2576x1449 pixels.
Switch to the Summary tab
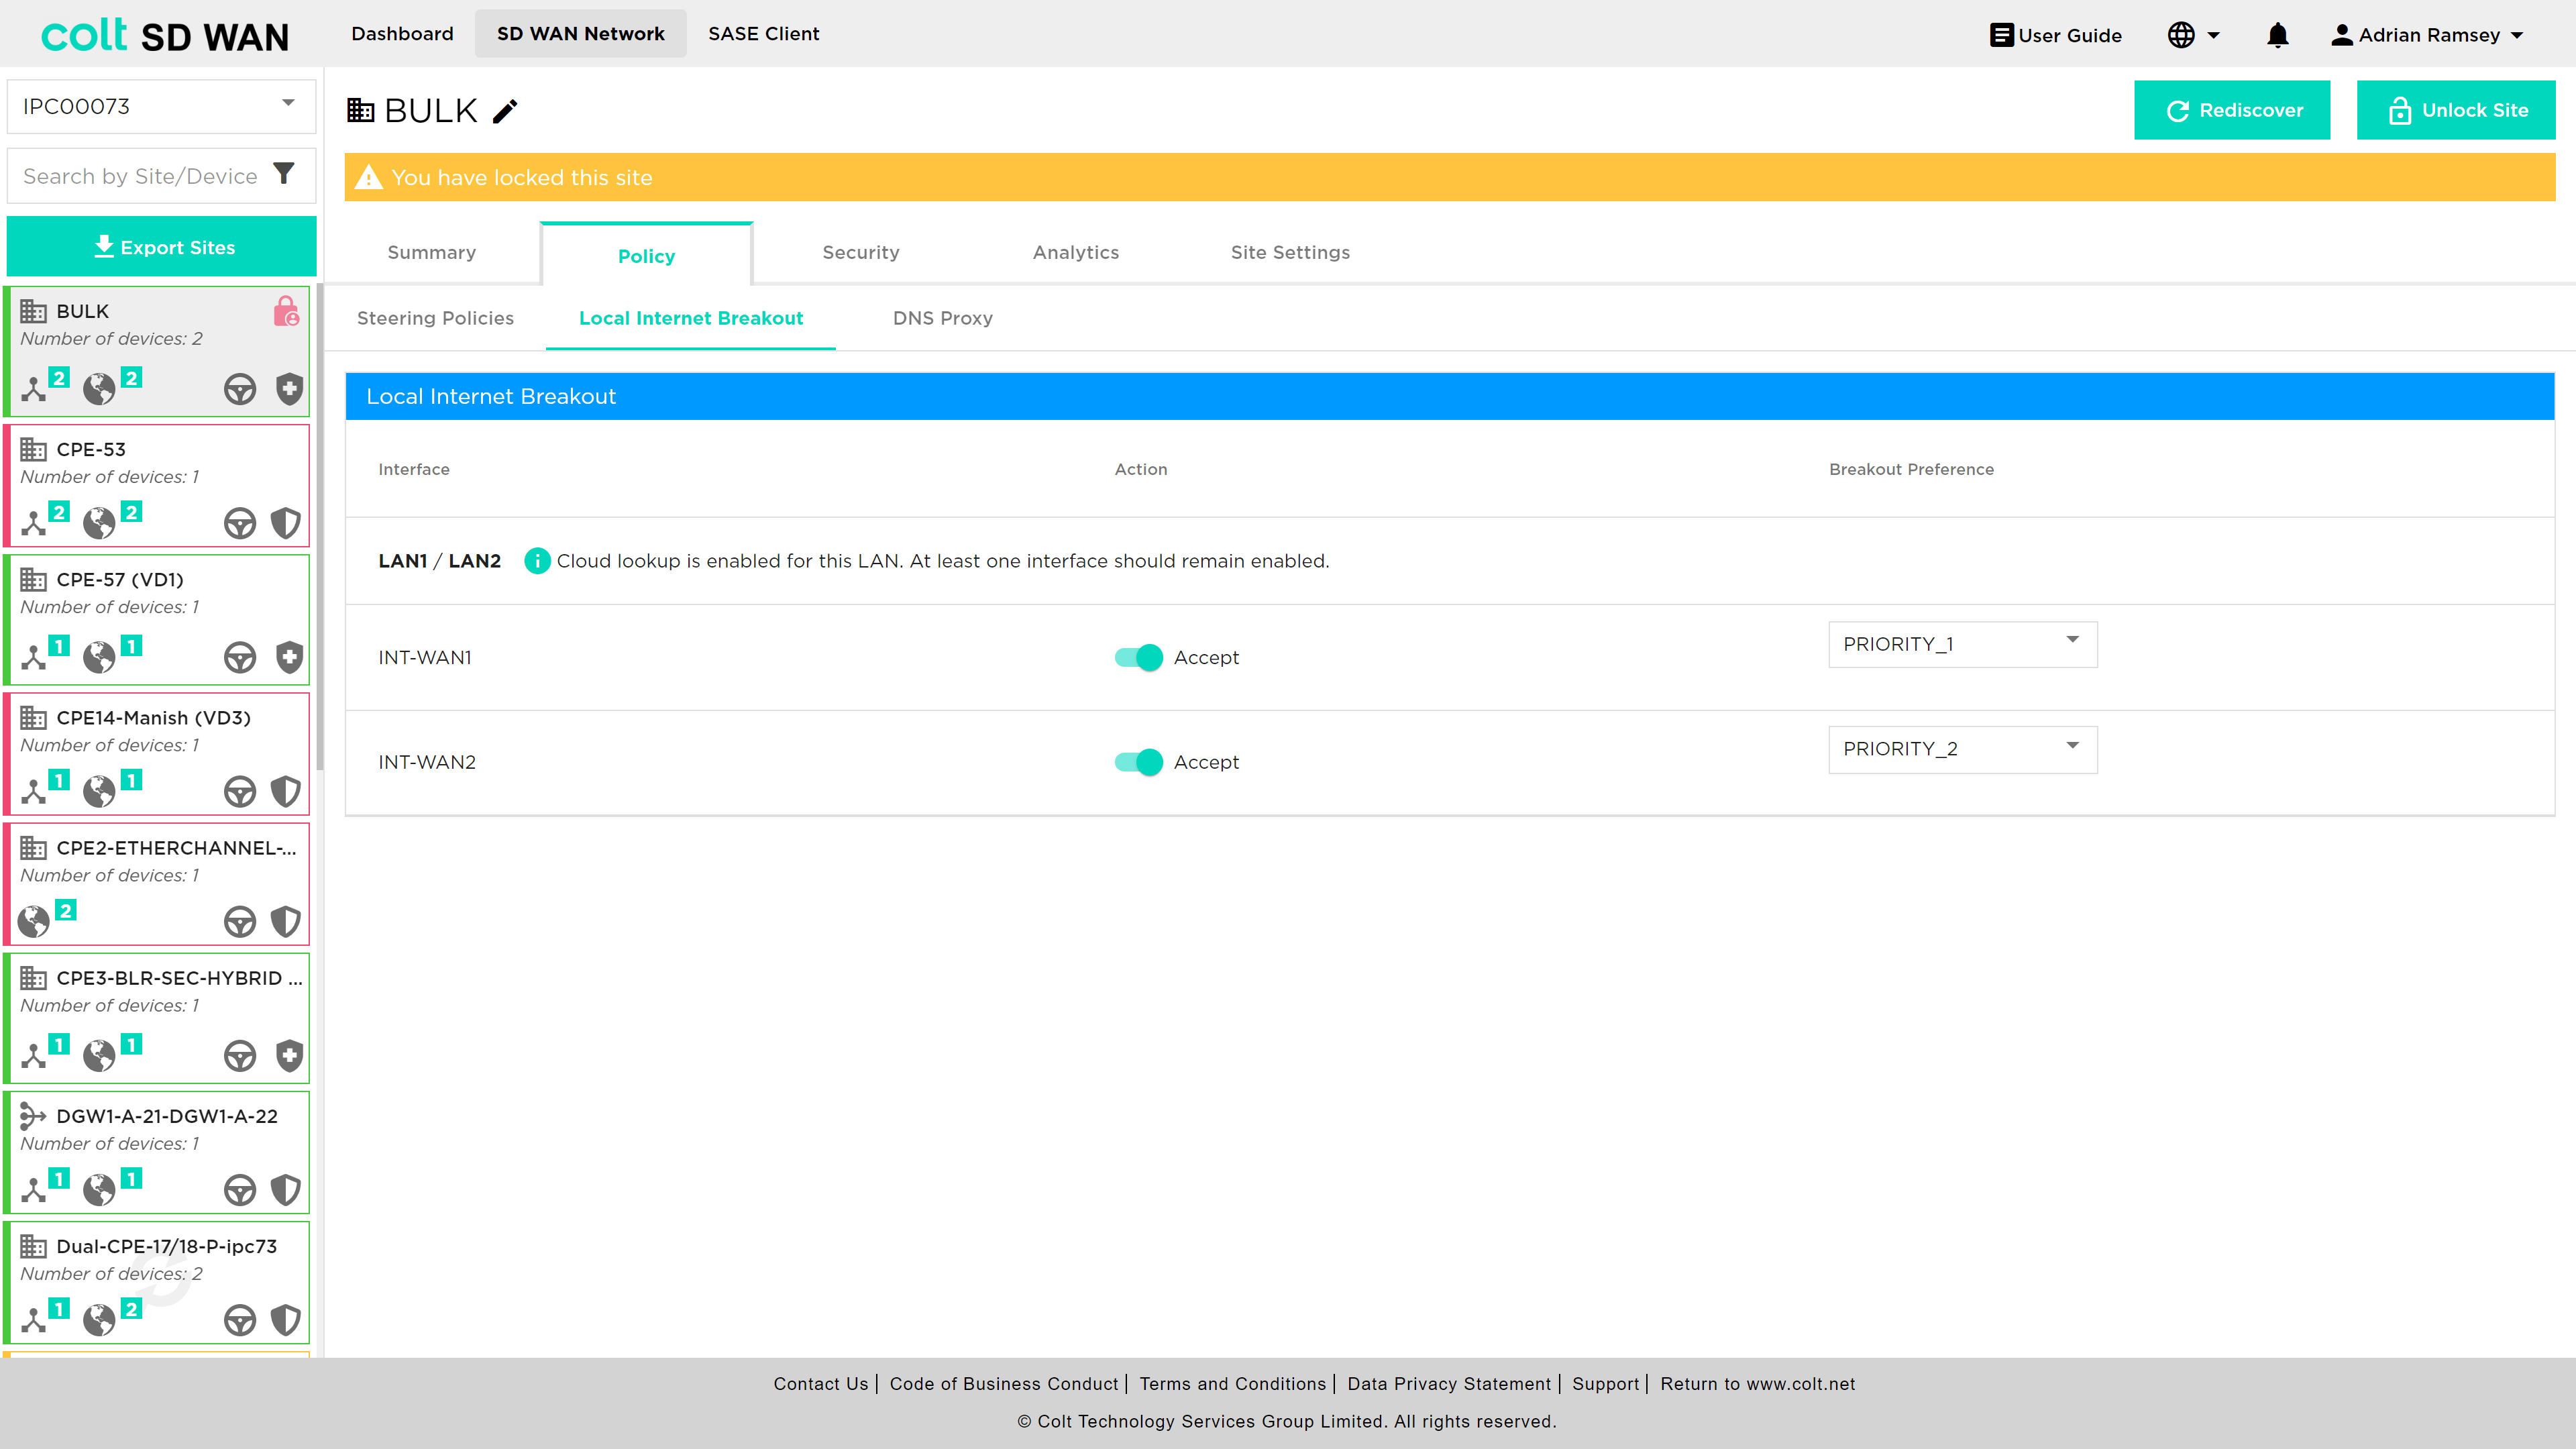[431, 252]
